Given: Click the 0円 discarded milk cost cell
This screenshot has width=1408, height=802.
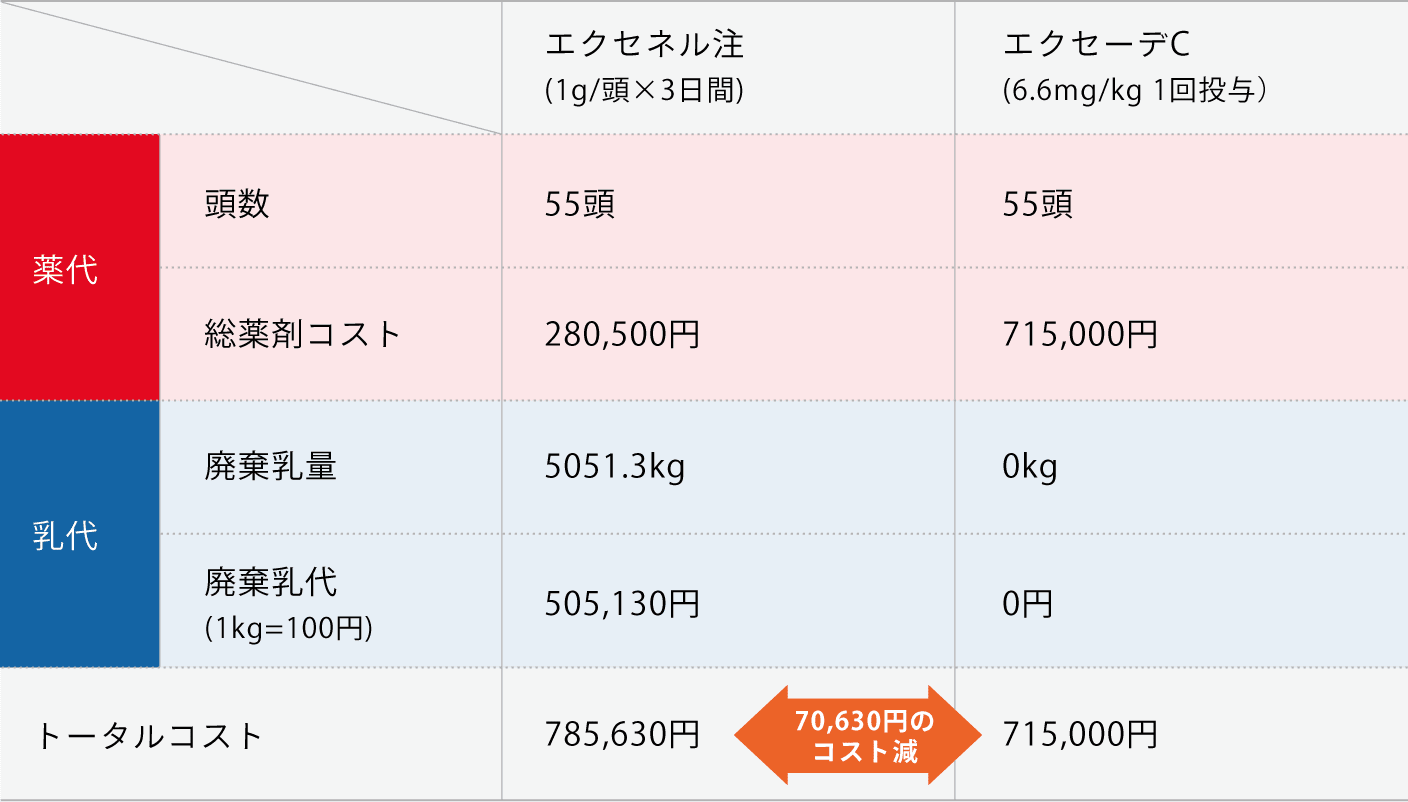Looking at the screenshot, I should 1028,603.
